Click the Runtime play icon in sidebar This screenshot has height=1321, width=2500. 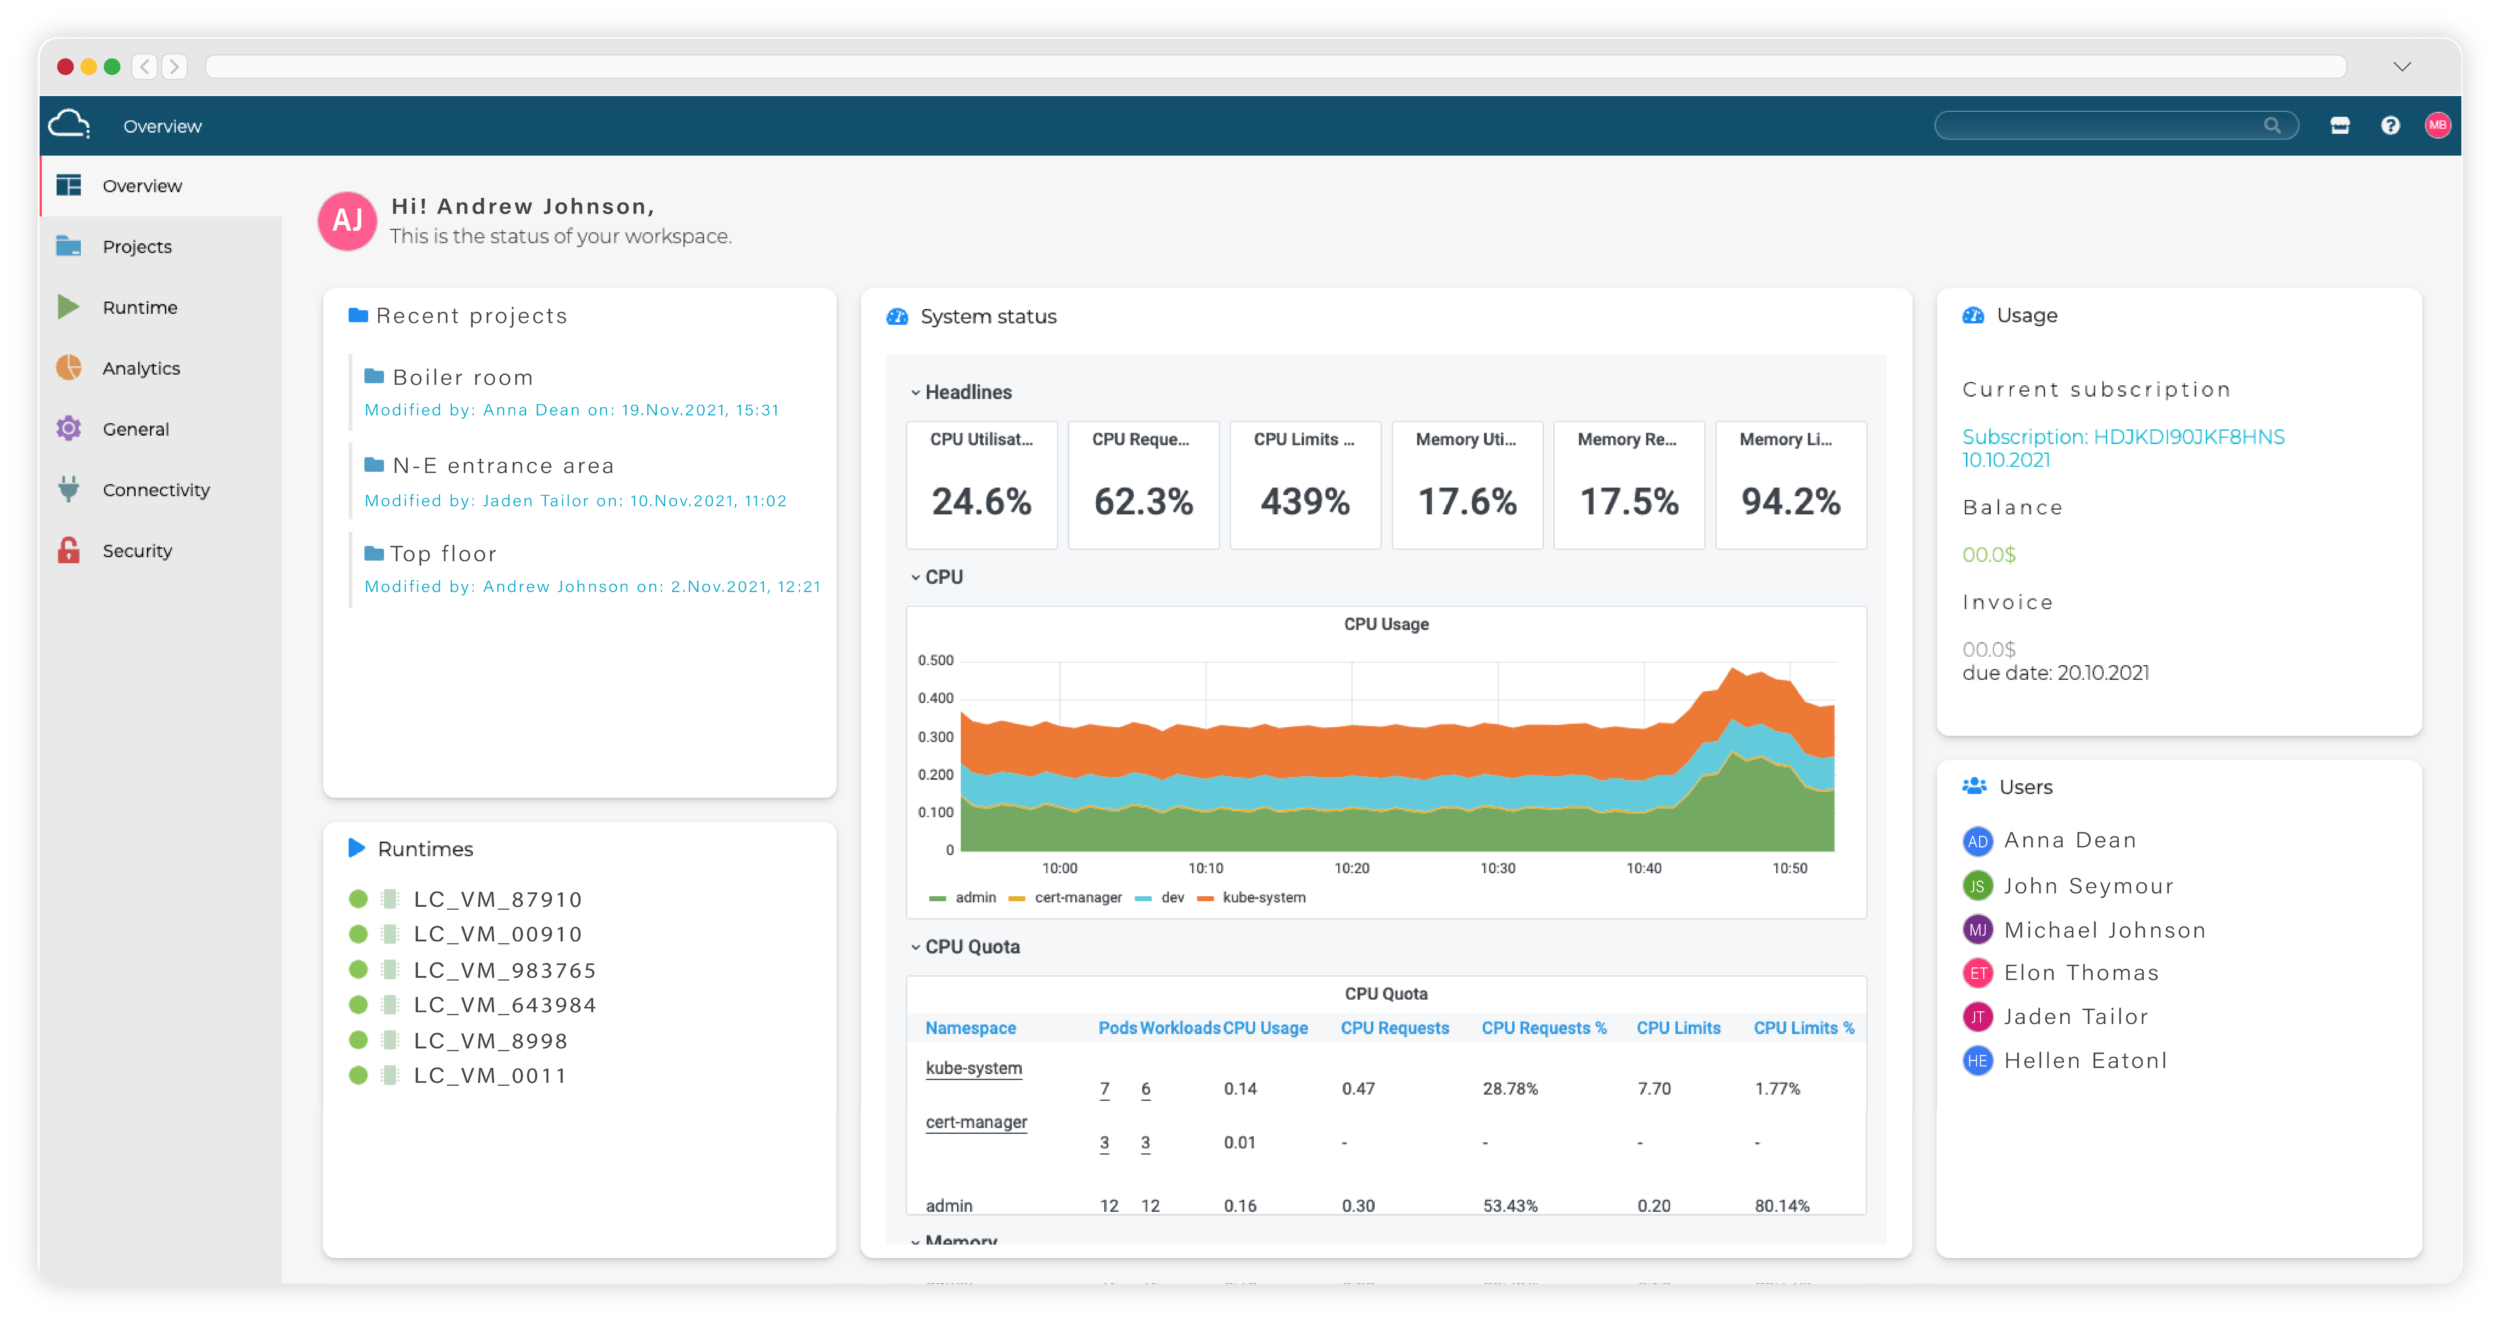tap(69, 307)
